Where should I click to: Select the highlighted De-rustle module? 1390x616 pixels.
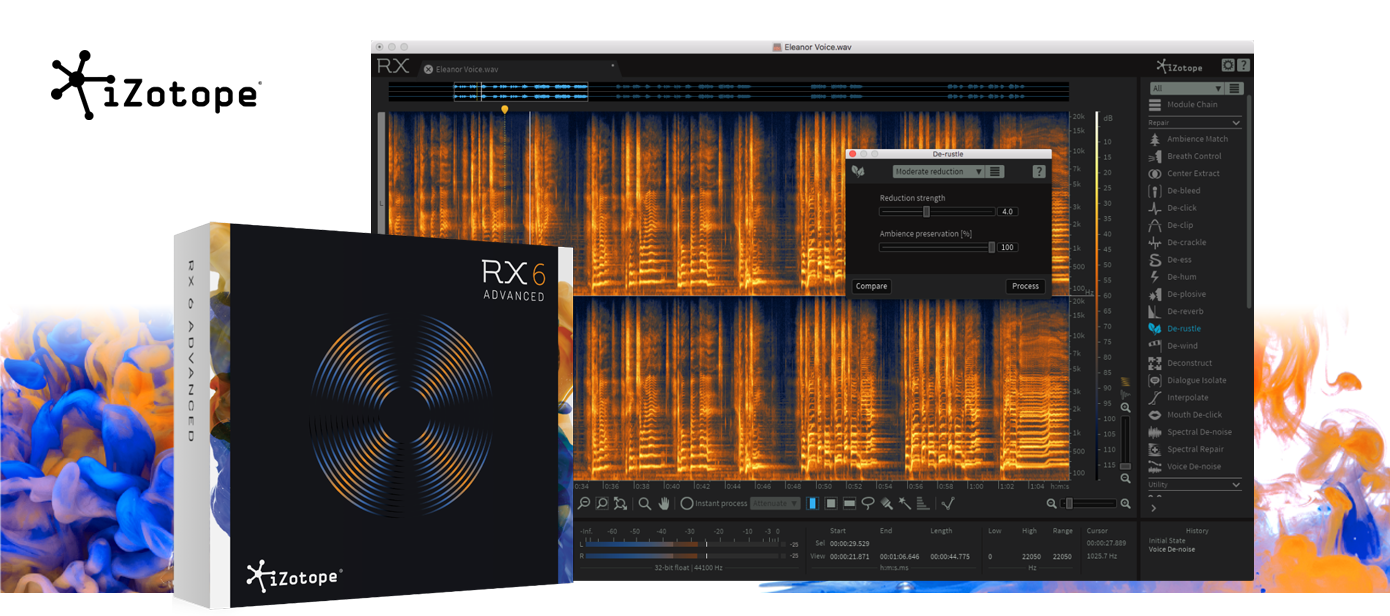click(1176, 328)
